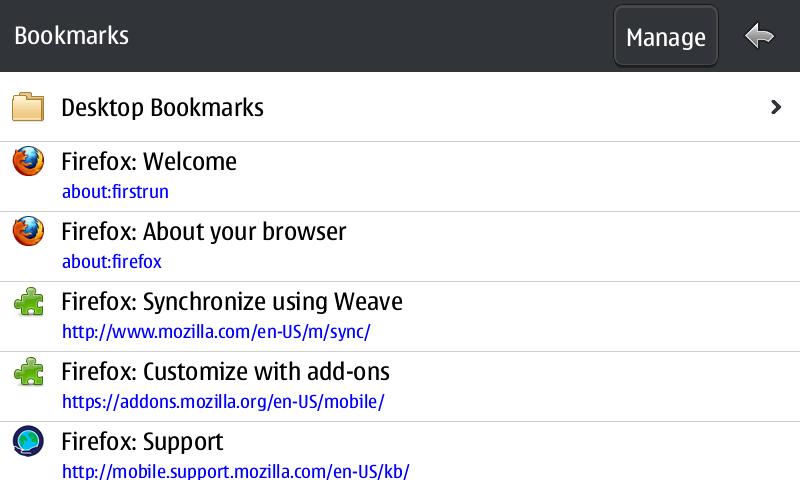The width and height of the screenshot is (800, 480).
Task: Click Firefox logo beside Welcome bookmark
Action: [x=28, y=161]
